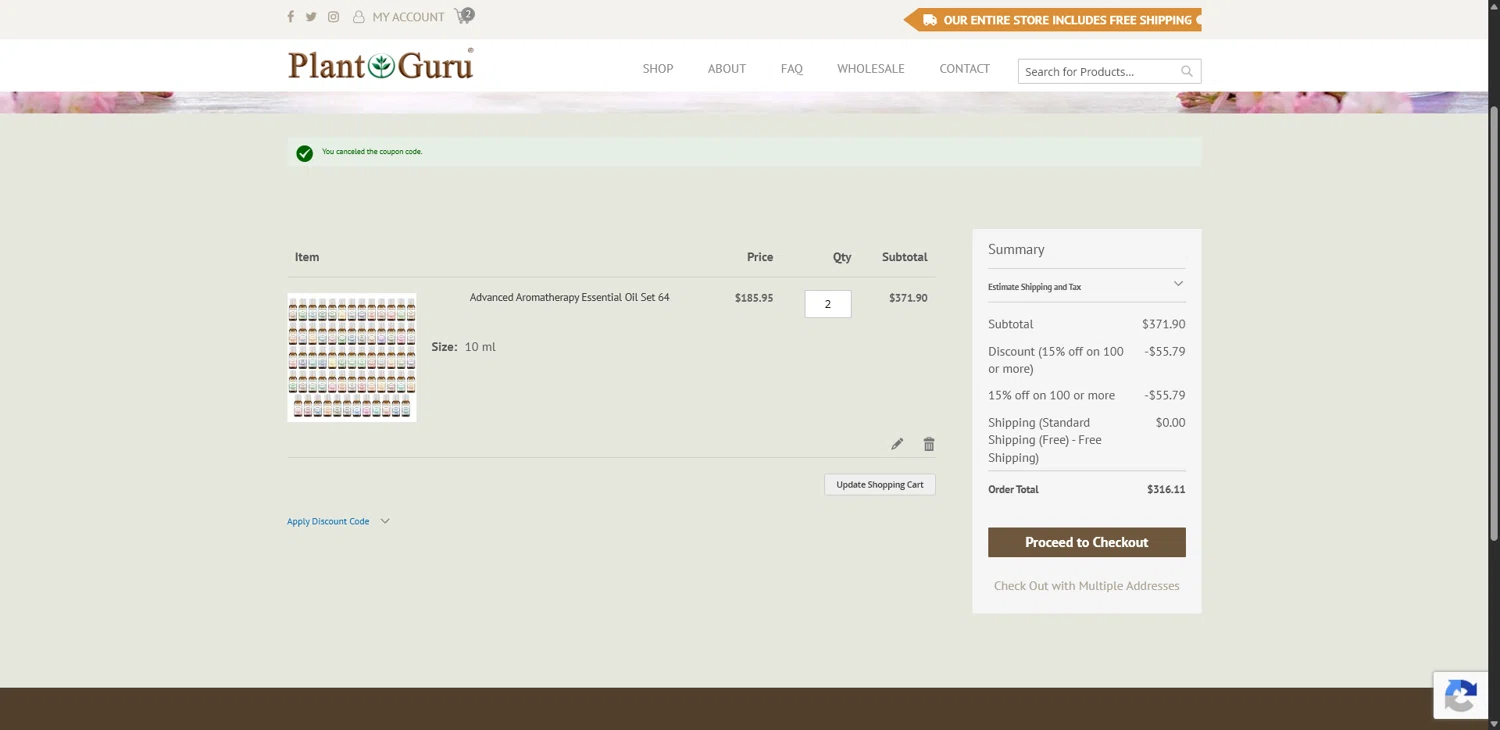Expand Apply Discount Code section
Screen dimensions: 1500x730
[338, 521]
